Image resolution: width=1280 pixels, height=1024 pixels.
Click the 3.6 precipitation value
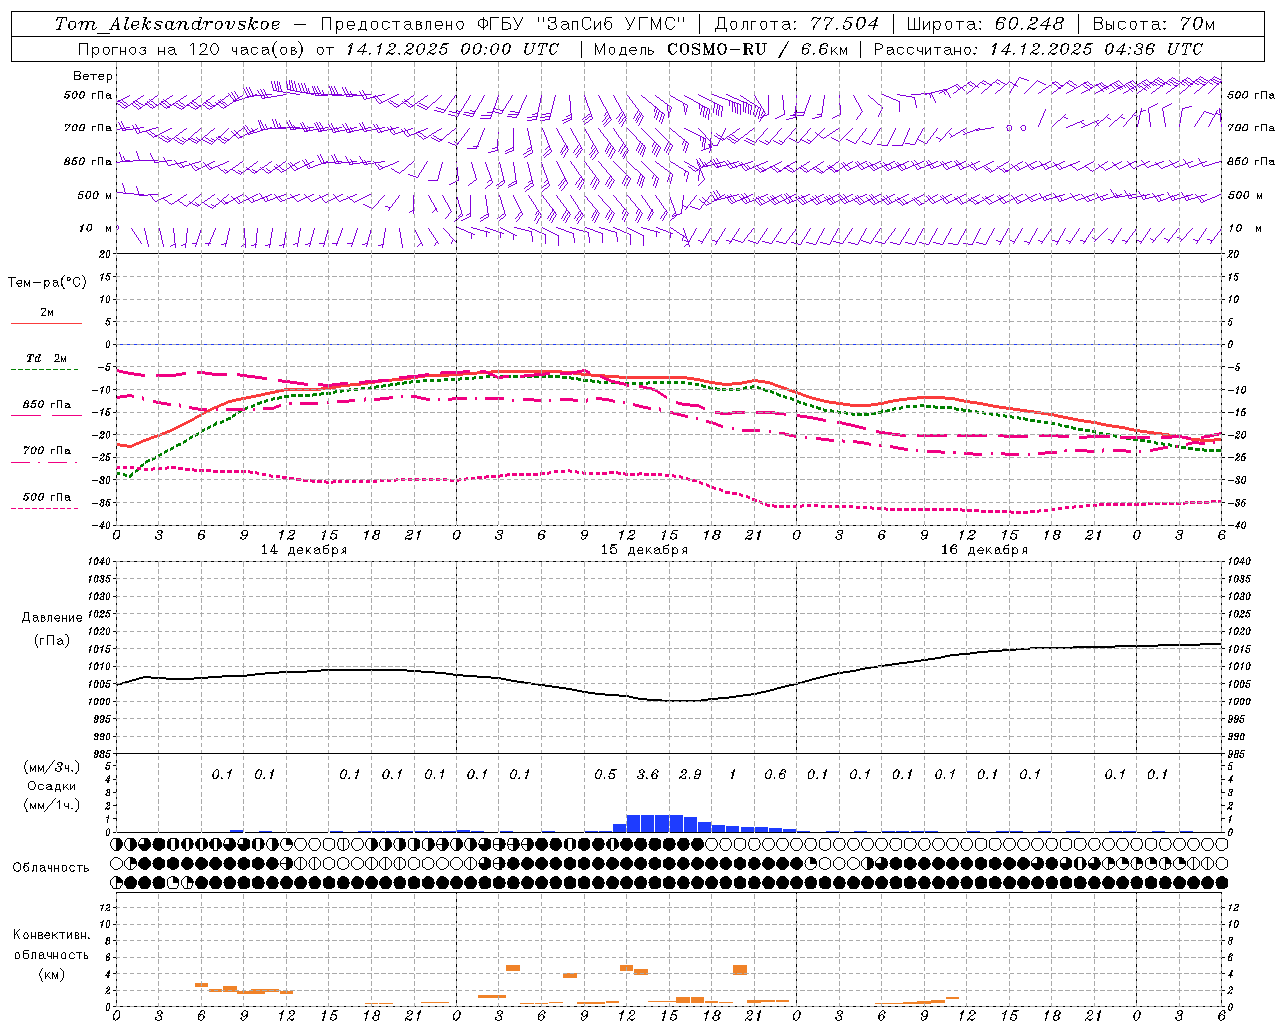(648, 774)
